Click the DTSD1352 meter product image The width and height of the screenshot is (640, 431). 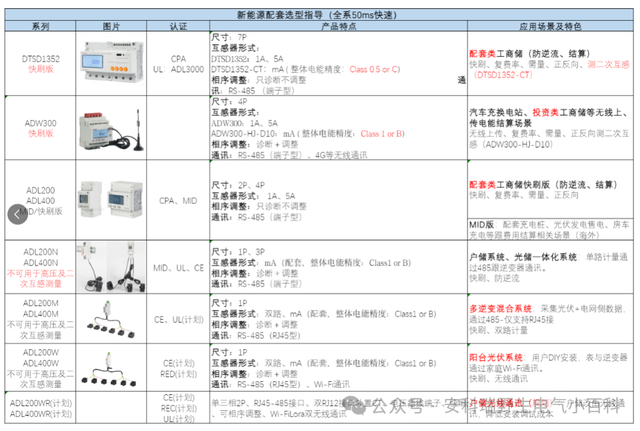pos(112,62)
